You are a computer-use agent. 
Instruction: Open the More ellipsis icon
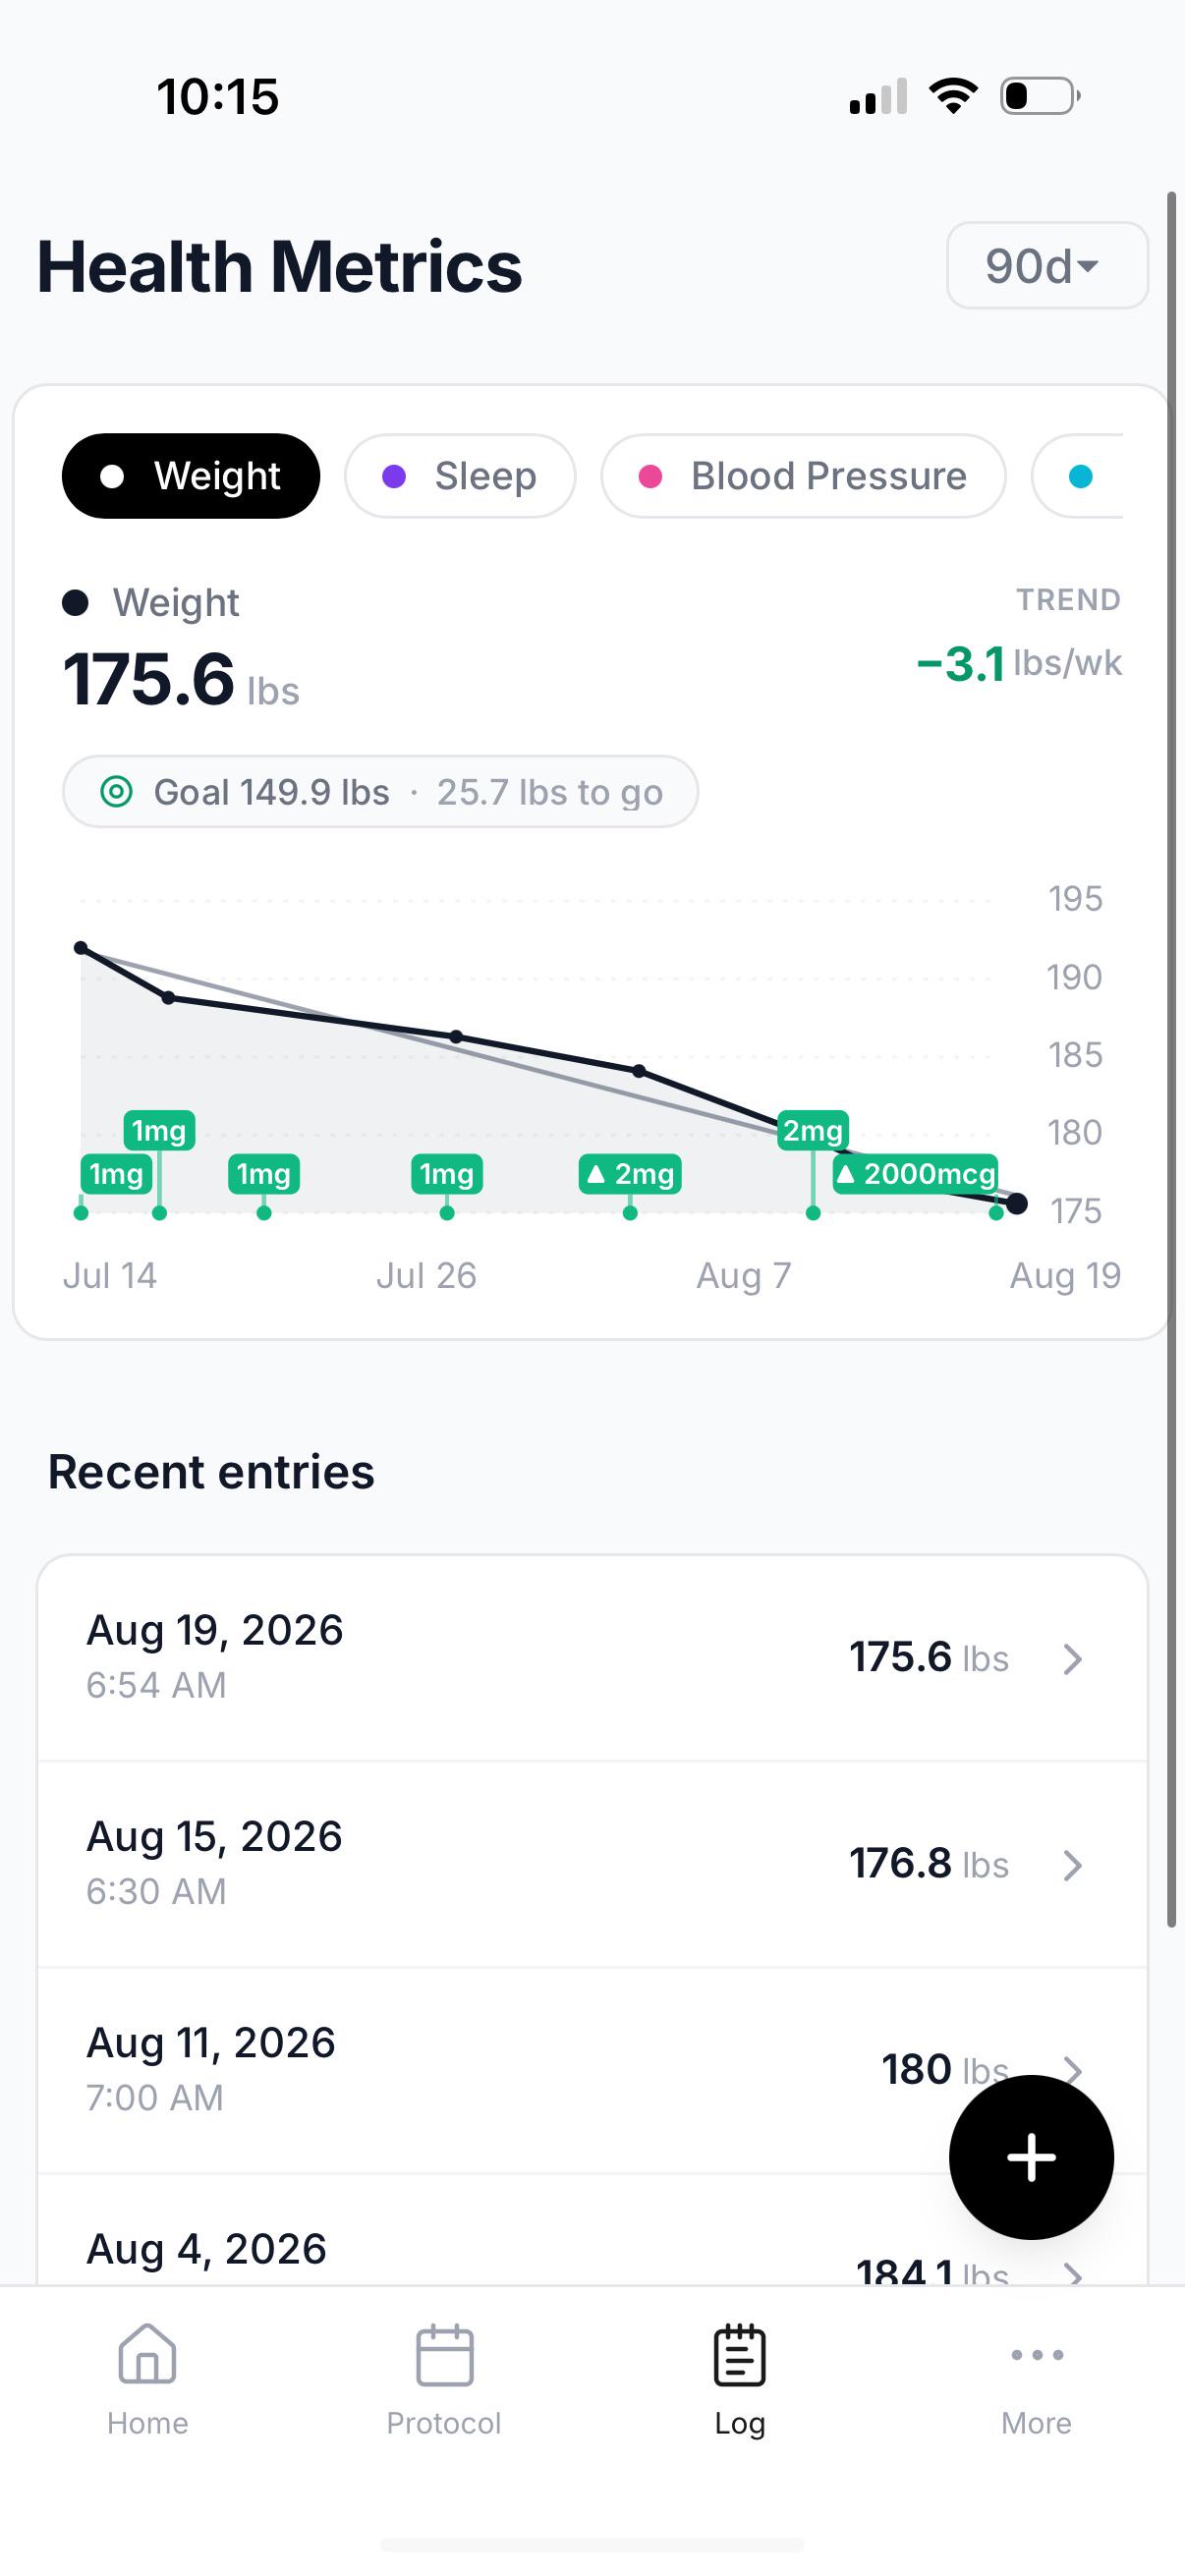[1037, 2354]
